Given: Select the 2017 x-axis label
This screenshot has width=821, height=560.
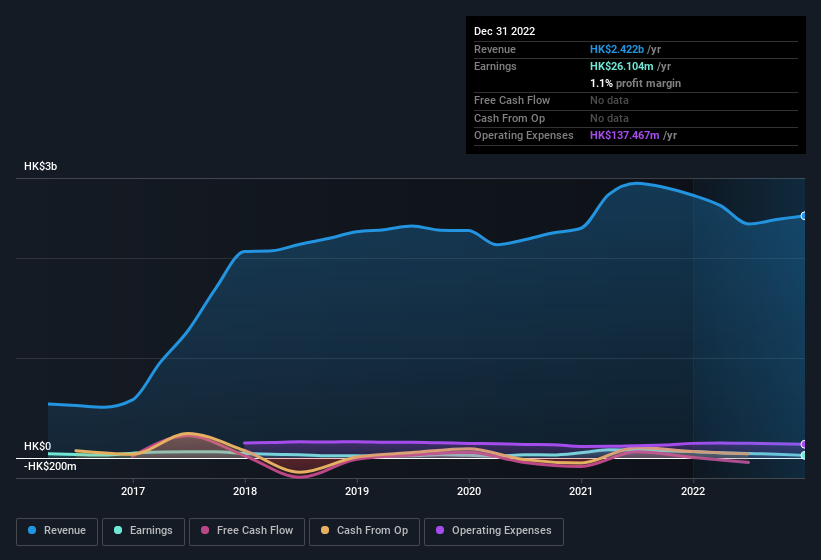Looking at the screenshot, I should point(133,491).
